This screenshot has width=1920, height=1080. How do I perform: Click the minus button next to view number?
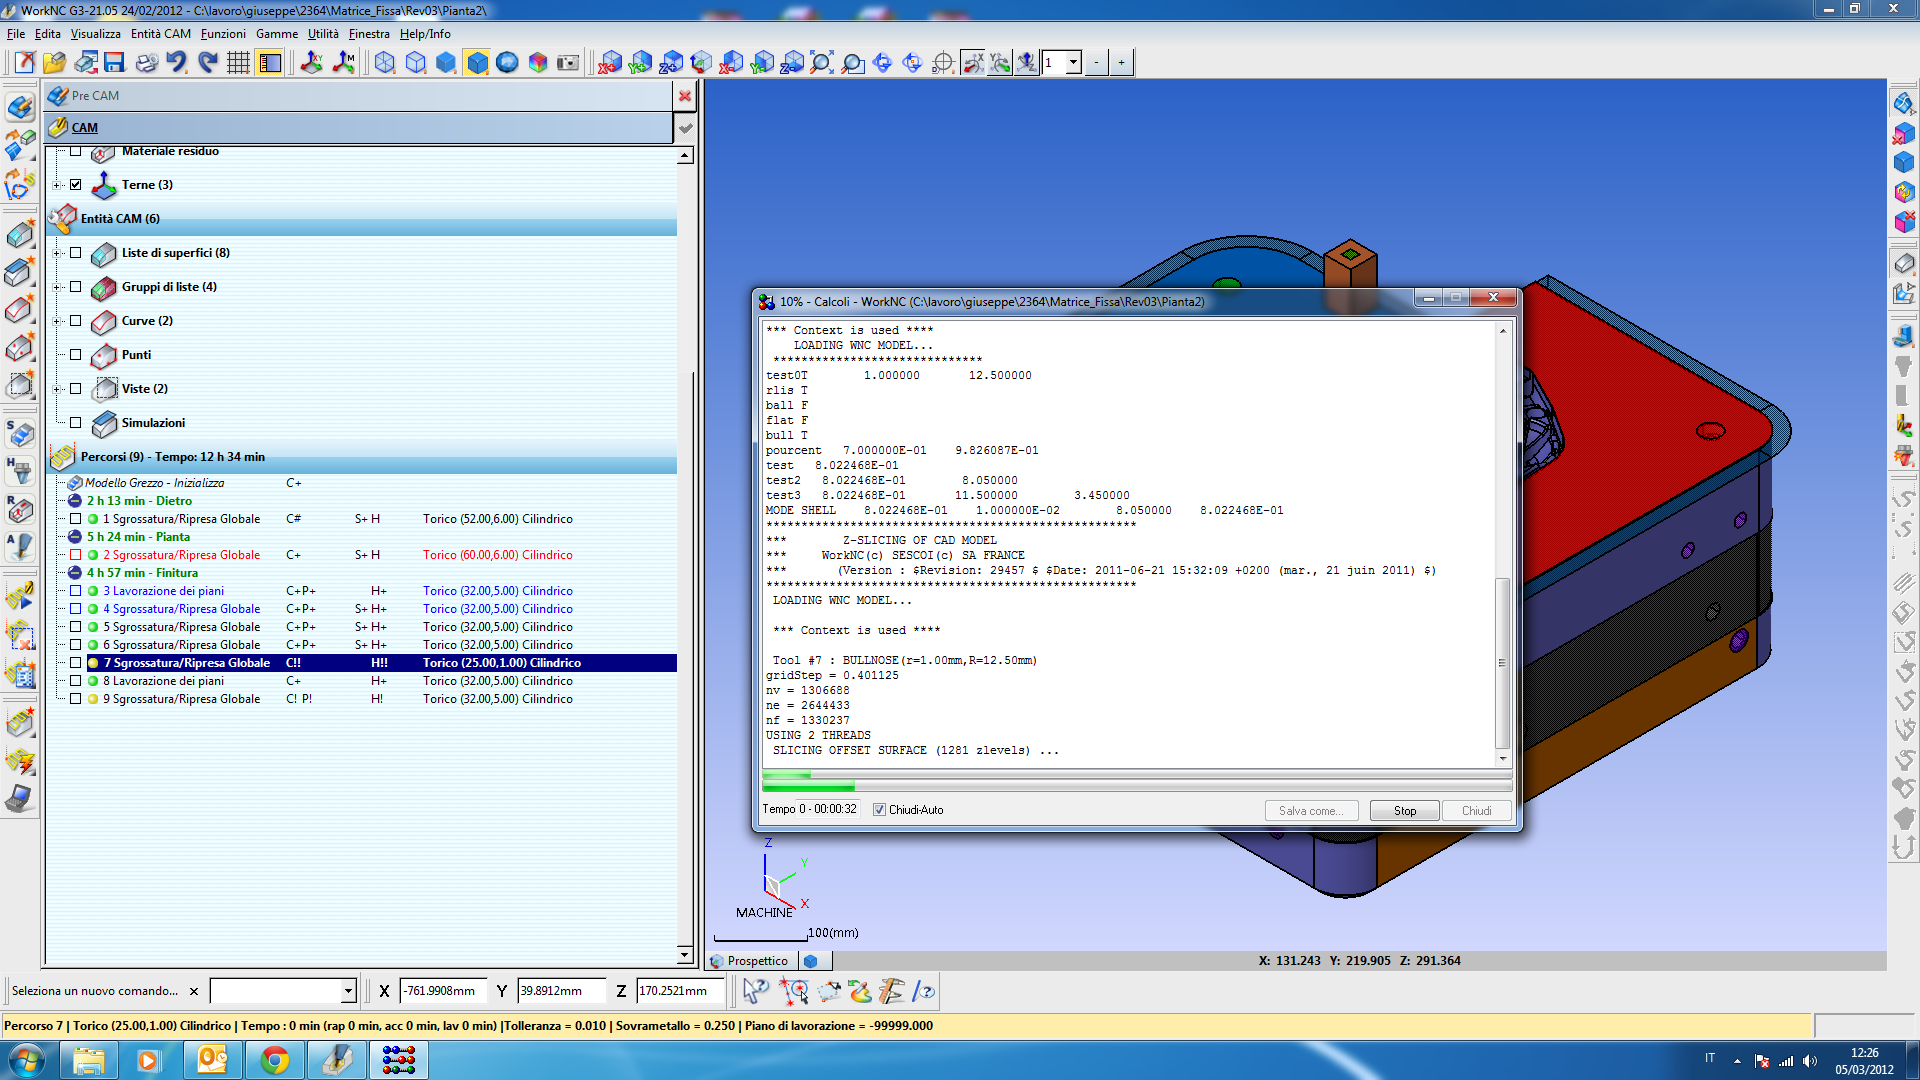tap(1097, 62)
